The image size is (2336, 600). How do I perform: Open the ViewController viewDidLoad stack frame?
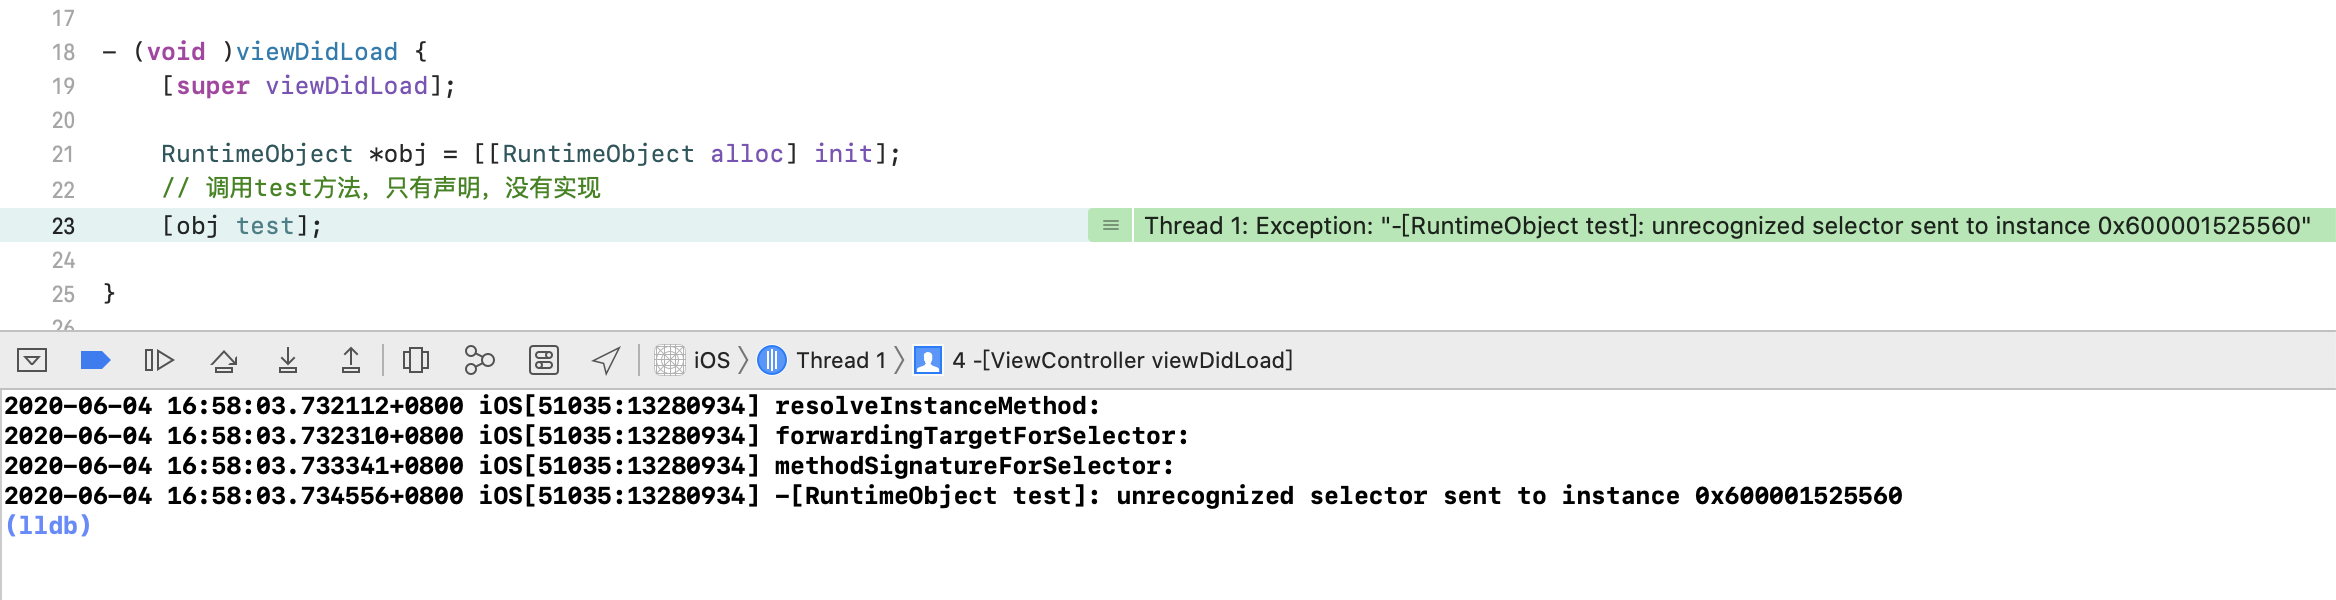coord(1104,360)
